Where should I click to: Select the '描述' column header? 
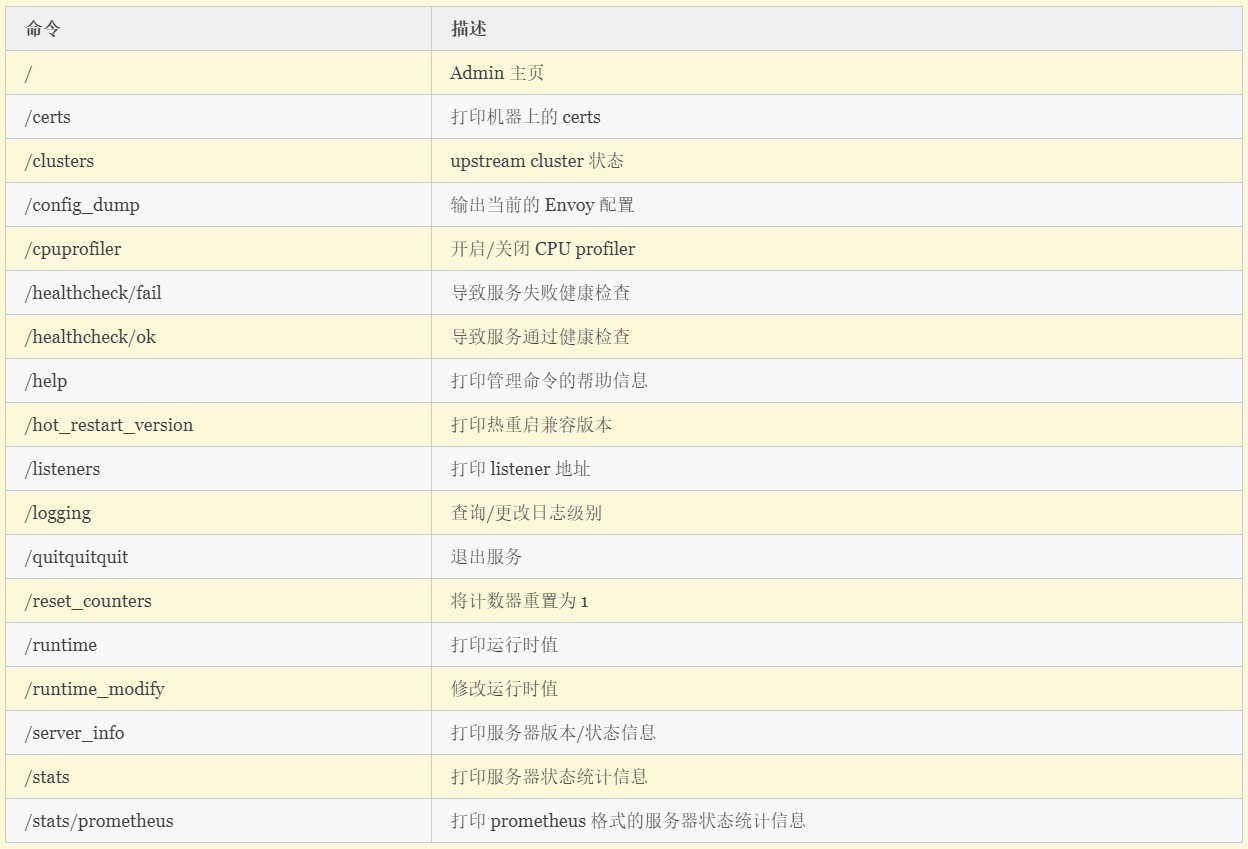click(x=836, y=29)
